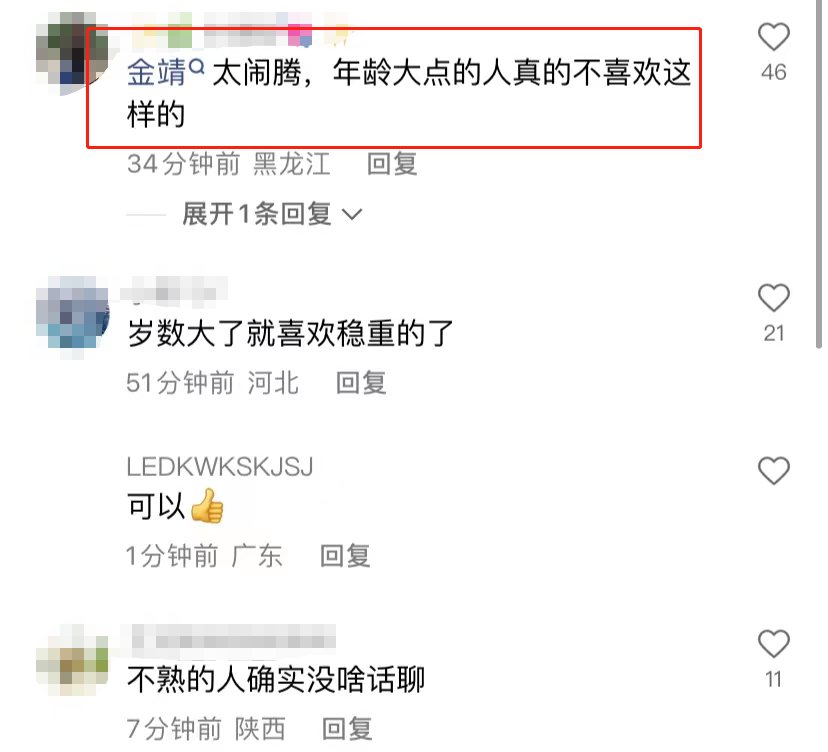Viewport: 828px width, 752px height.
Task: Like the LEDKWKSKJSJ comment
Action: [x=774, y=470]
